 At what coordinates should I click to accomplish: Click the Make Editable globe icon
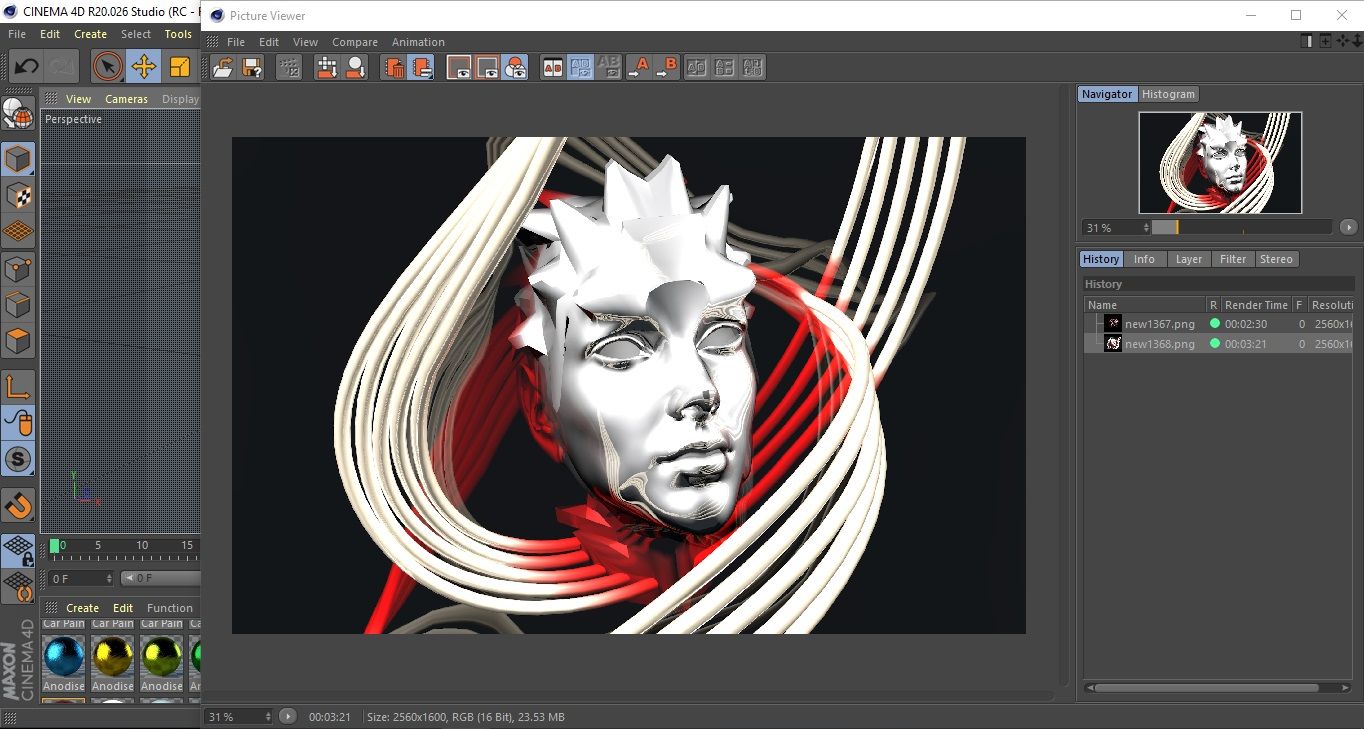(x=18, y=114)
